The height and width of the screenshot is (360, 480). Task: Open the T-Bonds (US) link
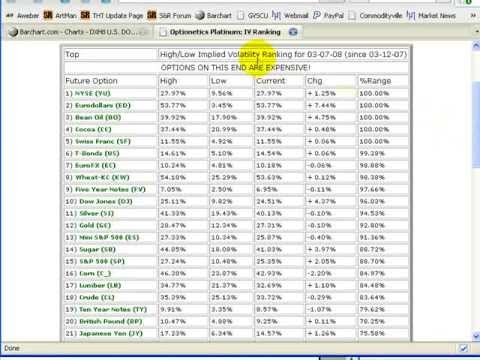pyautogui.click(x=97, y=154)
